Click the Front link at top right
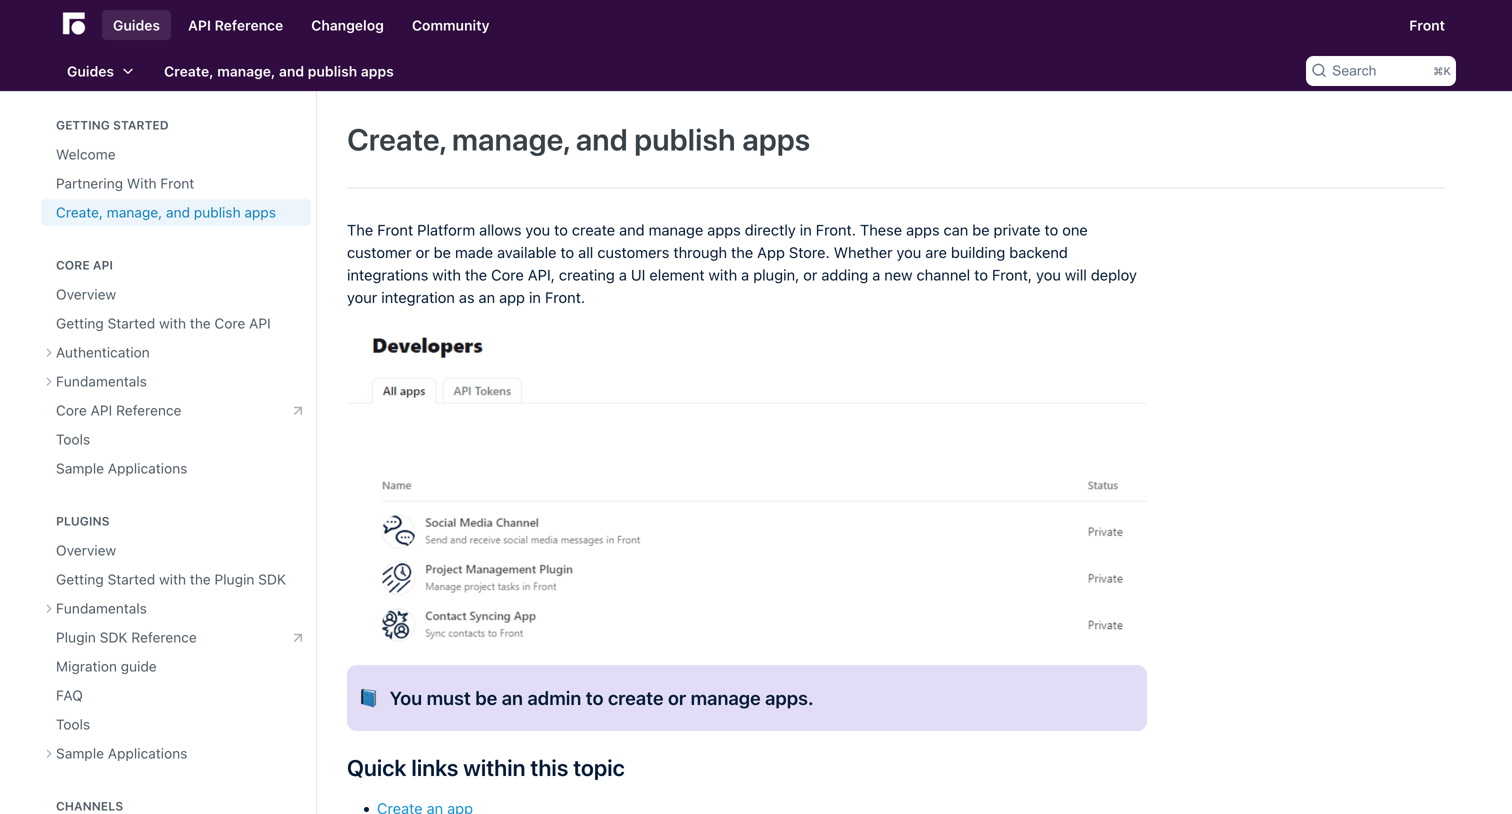1512x814 pixels. 1427,25
